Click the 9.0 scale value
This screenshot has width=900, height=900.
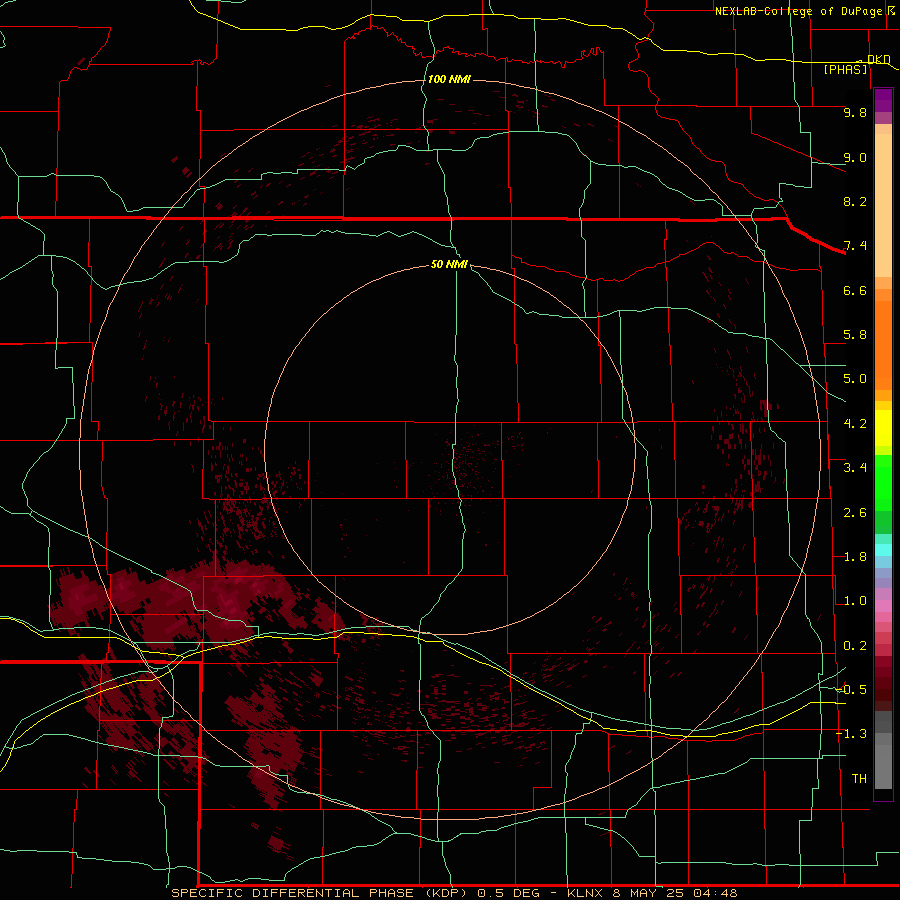pos(855,157)
